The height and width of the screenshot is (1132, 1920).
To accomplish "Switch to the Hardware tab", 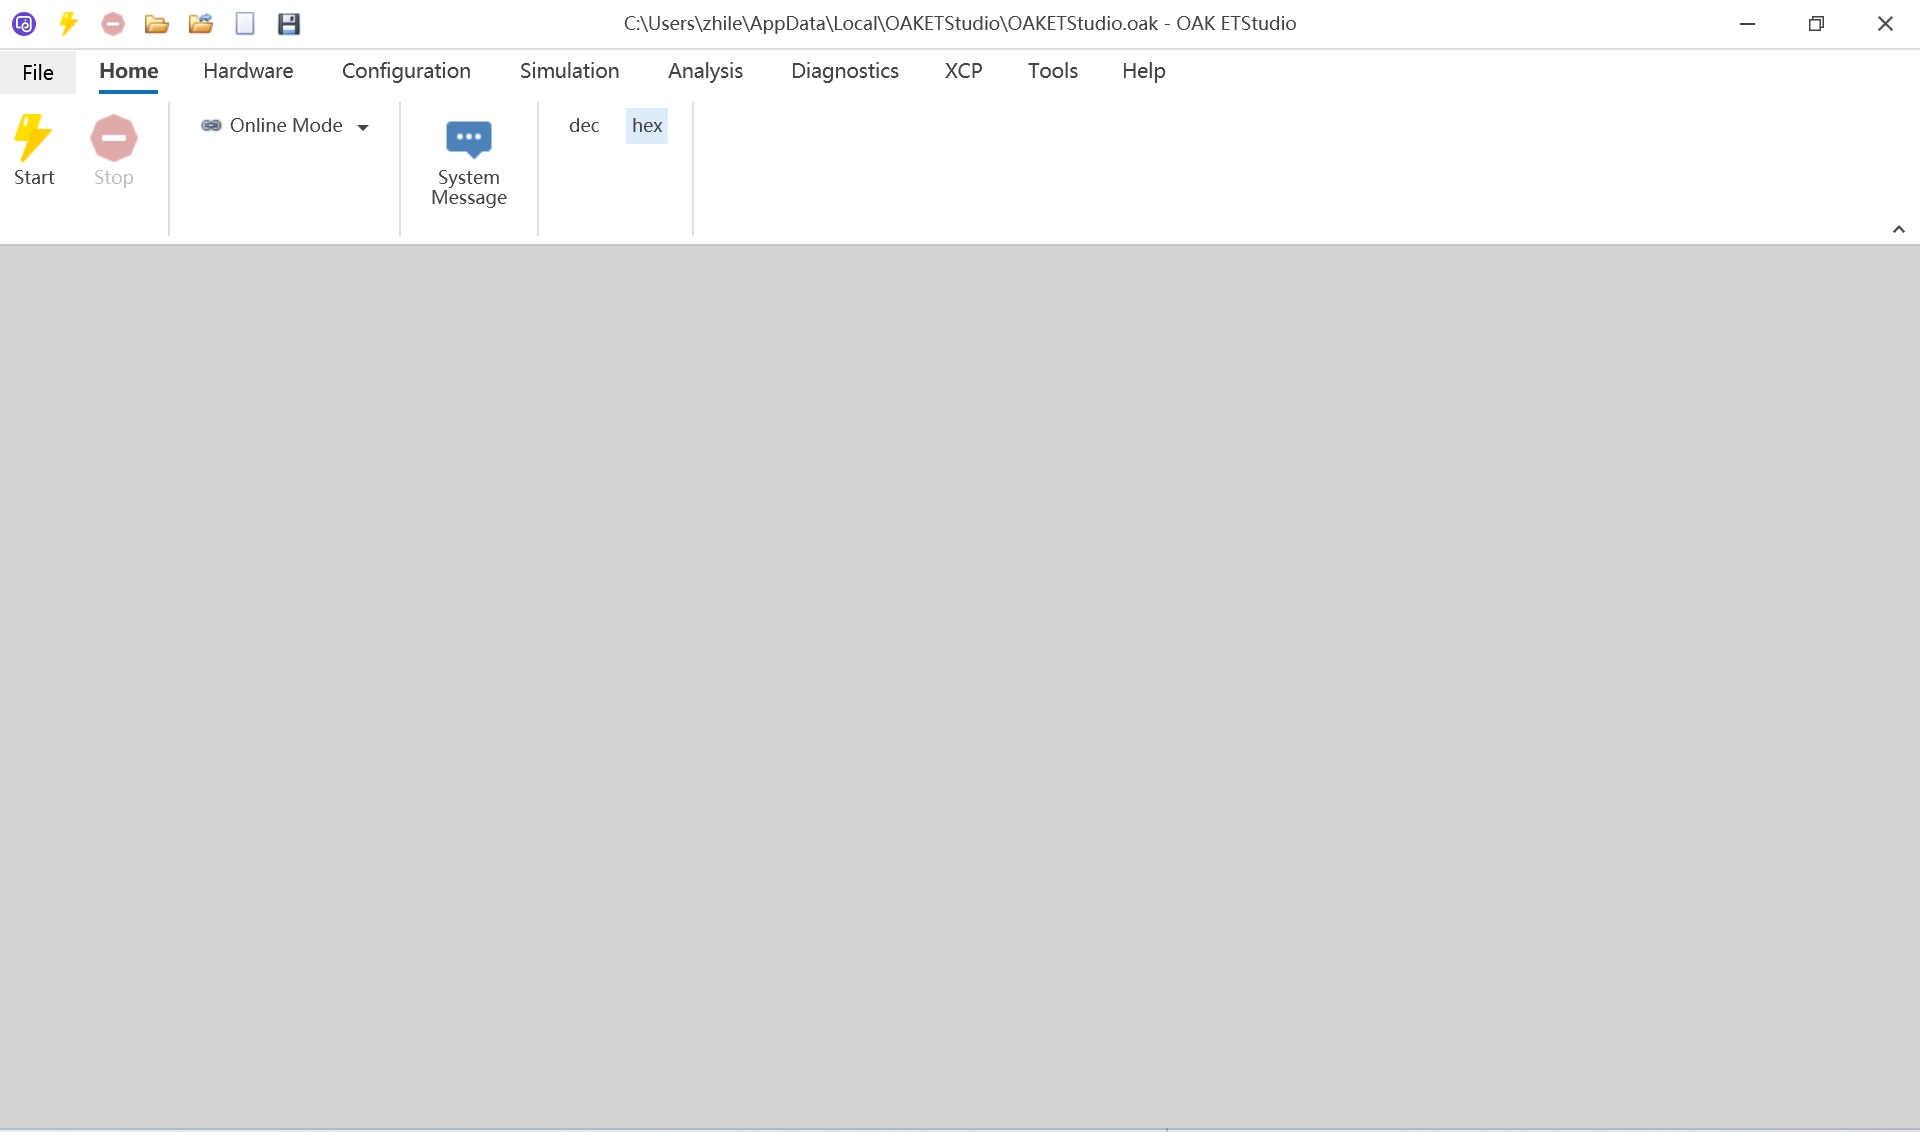I will [x=248, y=71].
